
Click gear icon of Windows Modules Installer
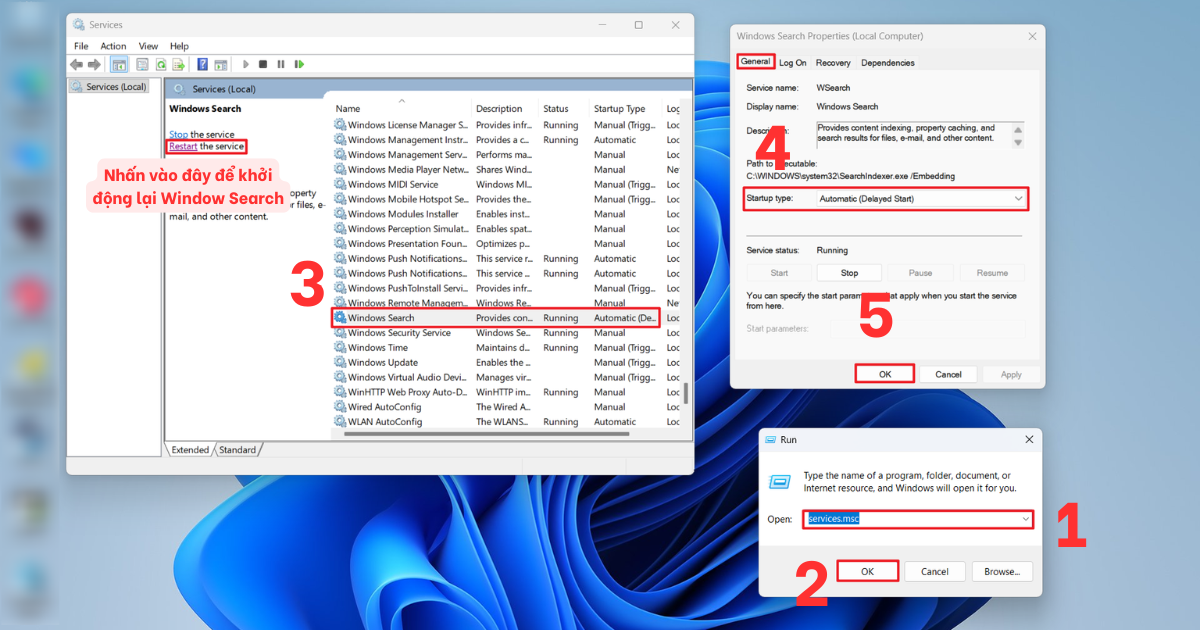point(340,214)
